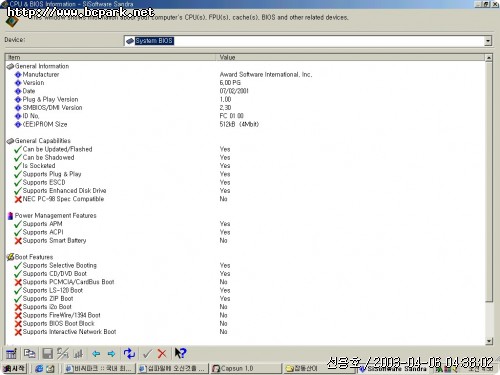The width and height of the screenshot is (500, 375).
Task: Go back with the left blue arrow
Action: point(96,353)
